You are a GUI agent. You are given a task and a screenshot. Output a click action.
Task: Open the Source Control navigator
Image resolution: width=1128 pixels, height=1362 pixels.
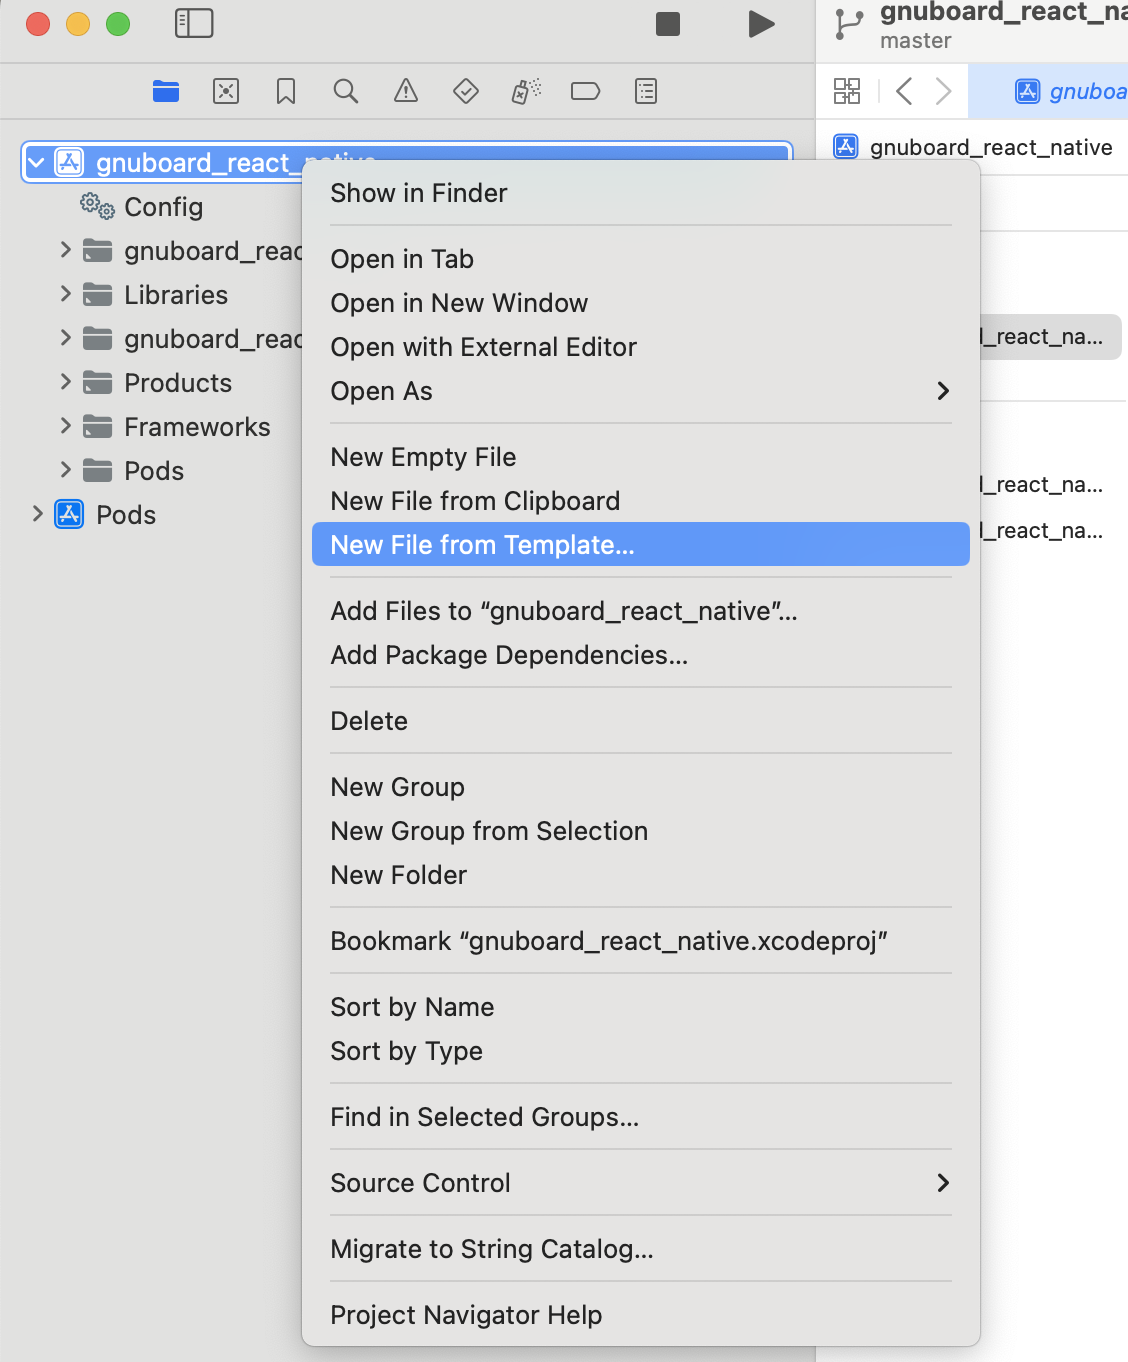[226, 91]
